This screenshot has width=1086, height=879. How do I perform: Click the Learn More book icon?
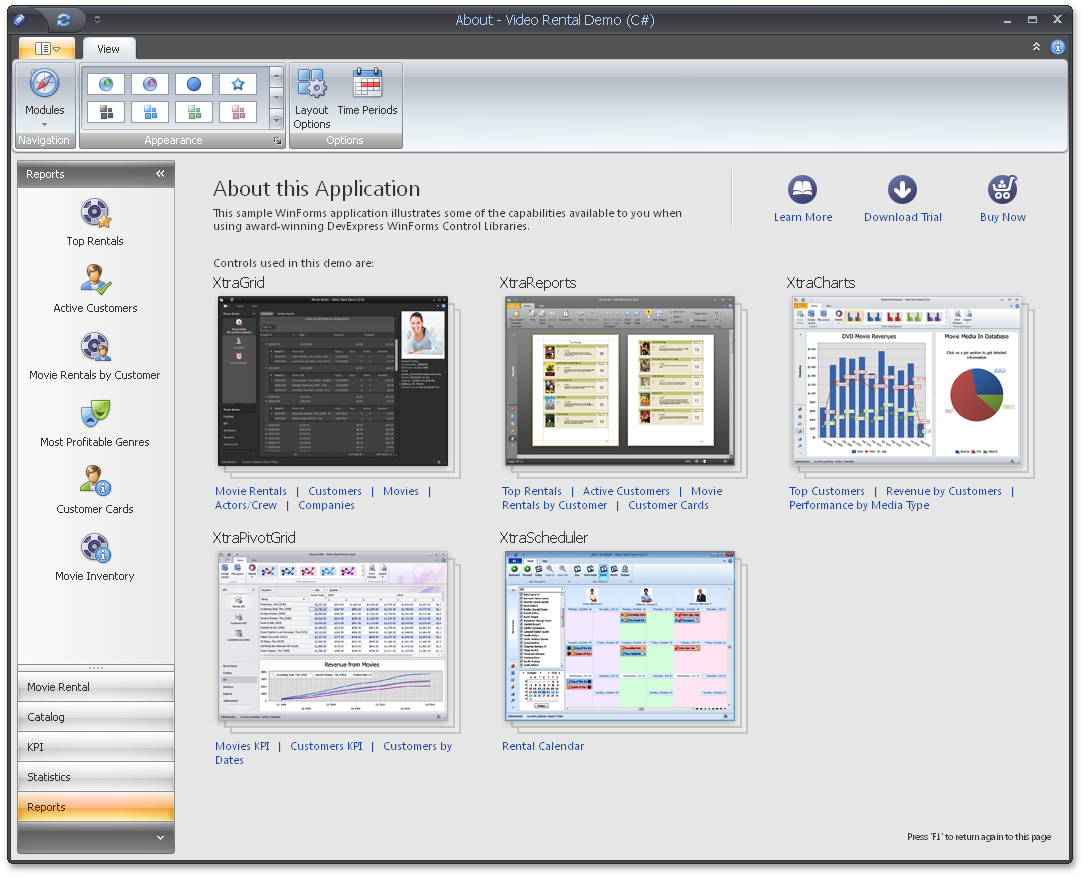pyautogui.click(x=803, y=189)
